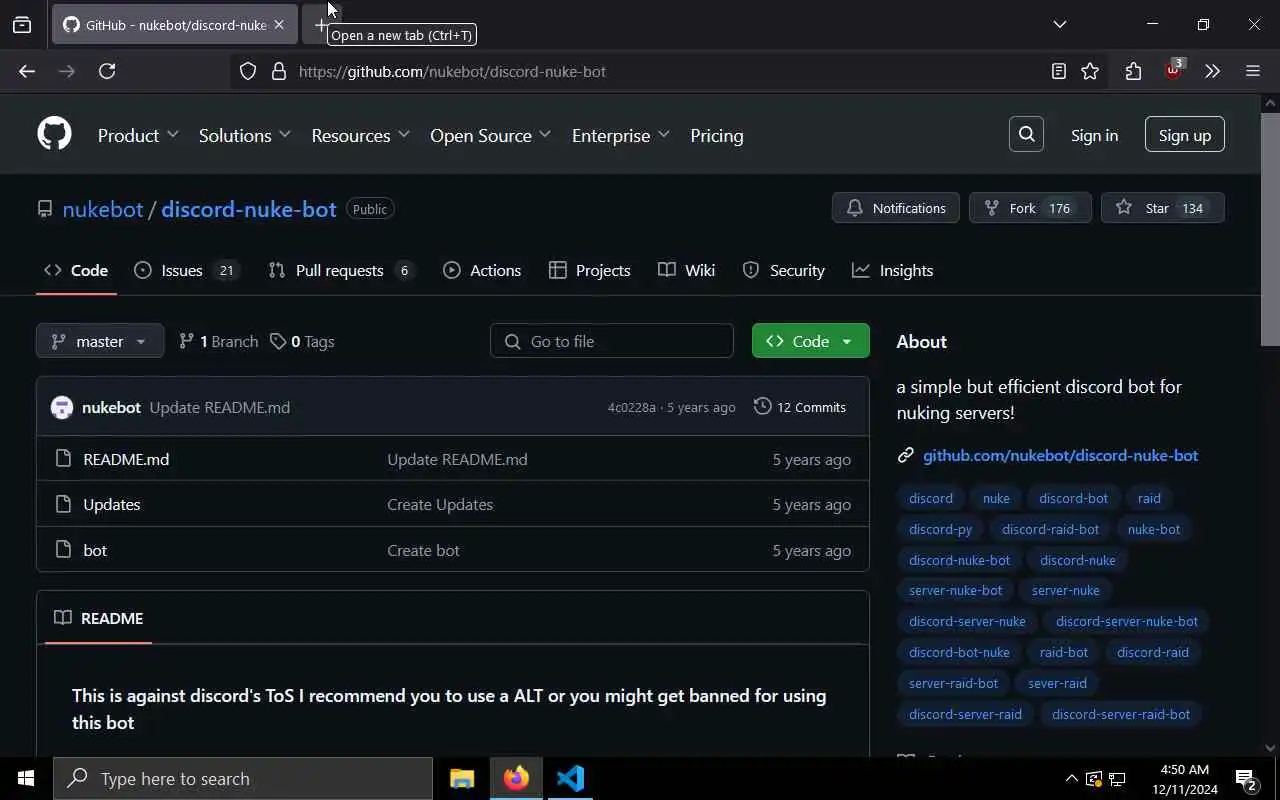This screenshot has height=800, width=1280.
Task: Open the tracking protection shield icon
Action: (248, 71)
